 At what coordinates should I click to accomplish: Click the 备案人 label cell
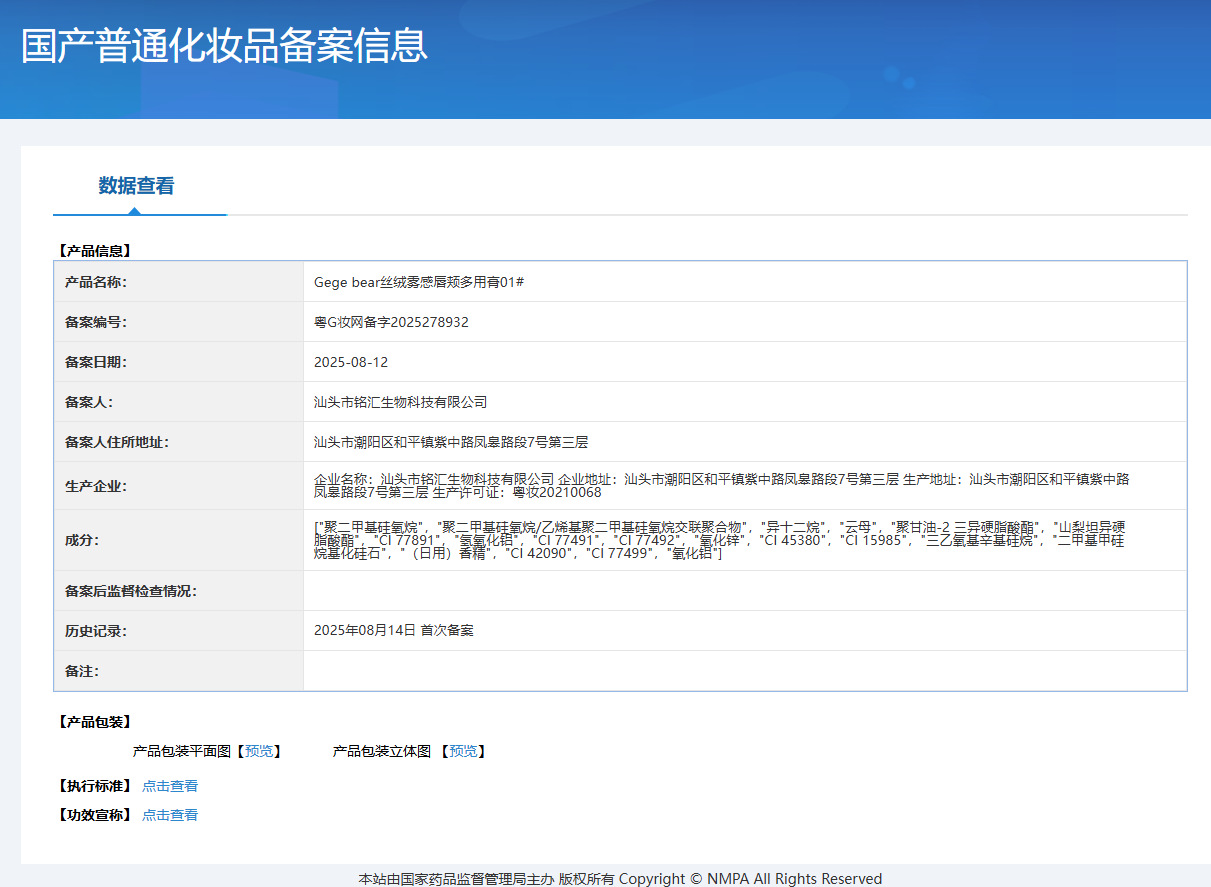tap(179, 402)
